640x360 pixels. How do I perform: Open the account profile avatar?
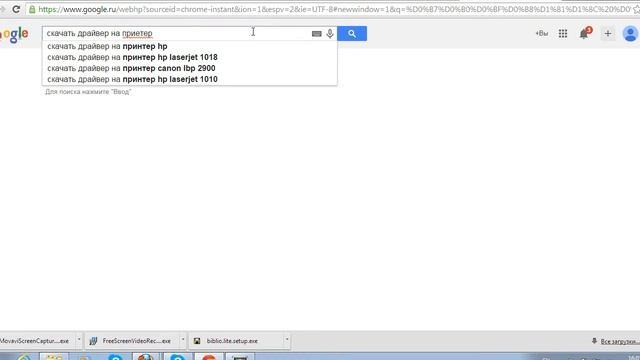[630, 33]
